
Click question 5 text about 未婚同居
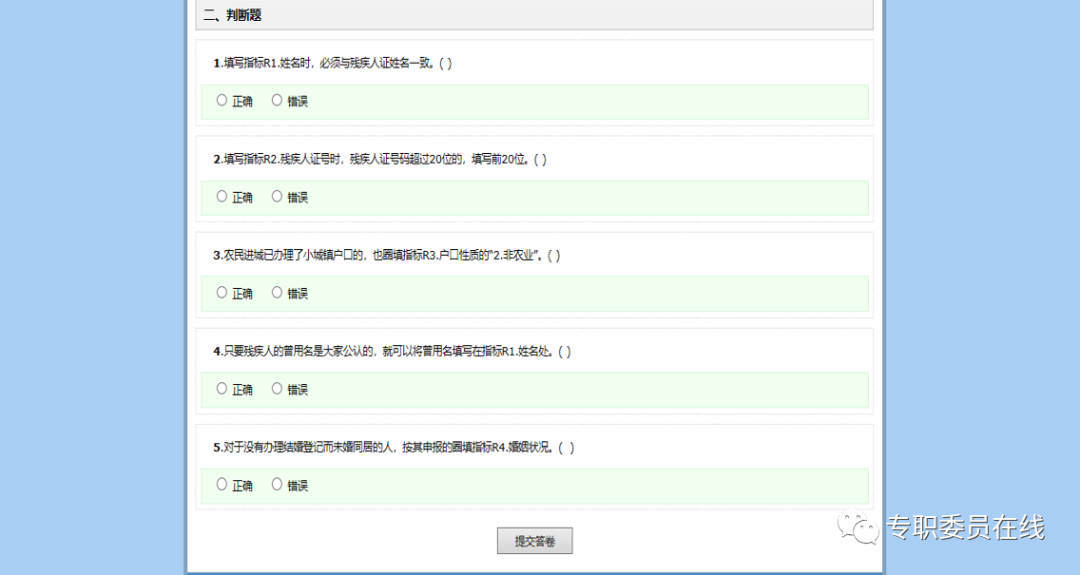[x=394, y=448]
